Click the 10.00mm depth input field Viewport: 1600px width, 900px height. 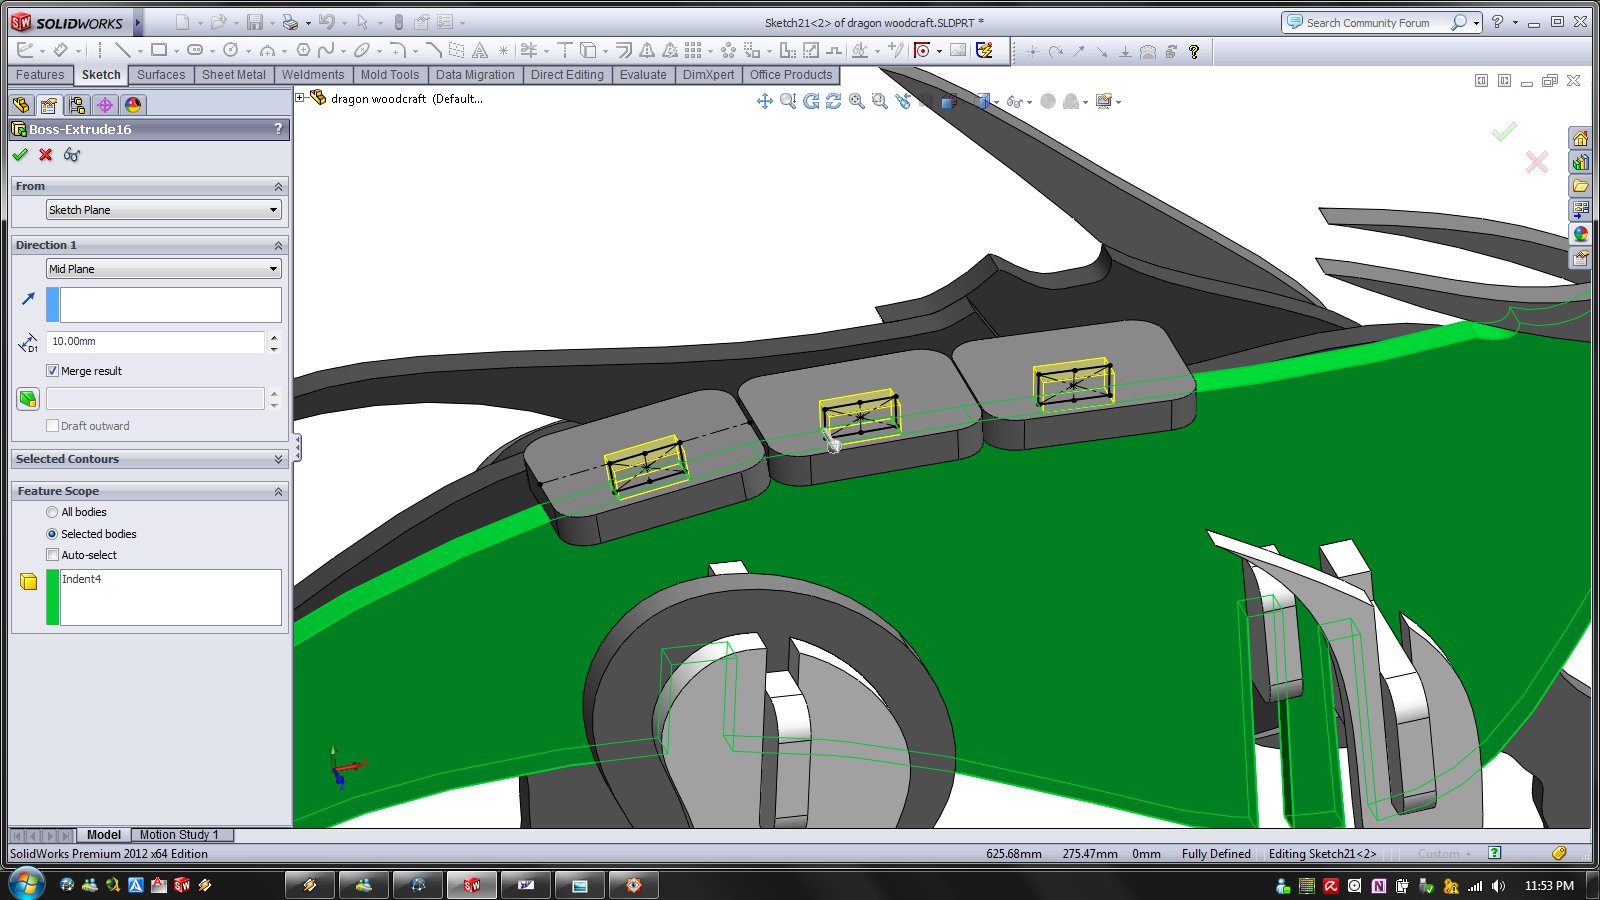(x=155, y=342)
